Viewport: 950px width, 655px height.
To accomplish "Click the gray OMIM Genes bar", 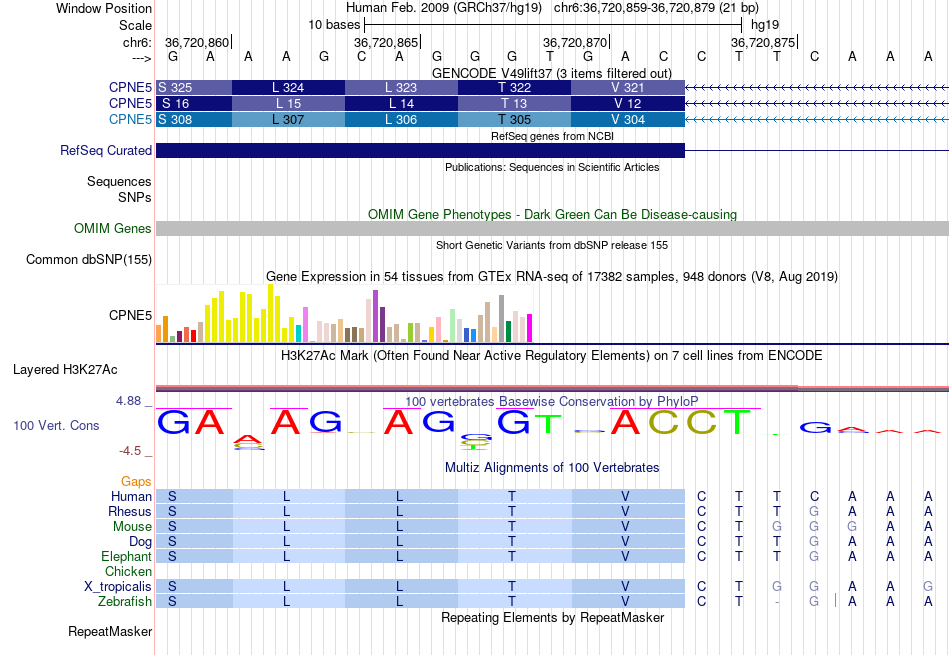I will [x=552, y=228].
